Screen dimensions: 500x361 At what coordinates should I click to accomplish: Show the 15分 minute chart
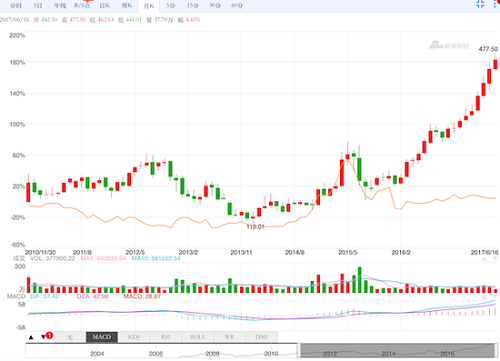pyautogui.click(x=193, y=6)
